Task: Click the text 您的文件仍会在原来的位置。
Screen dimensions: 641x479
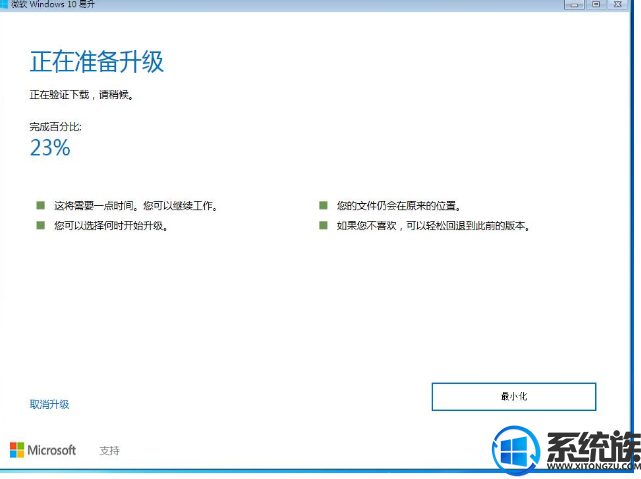Action: coord(399,205)
